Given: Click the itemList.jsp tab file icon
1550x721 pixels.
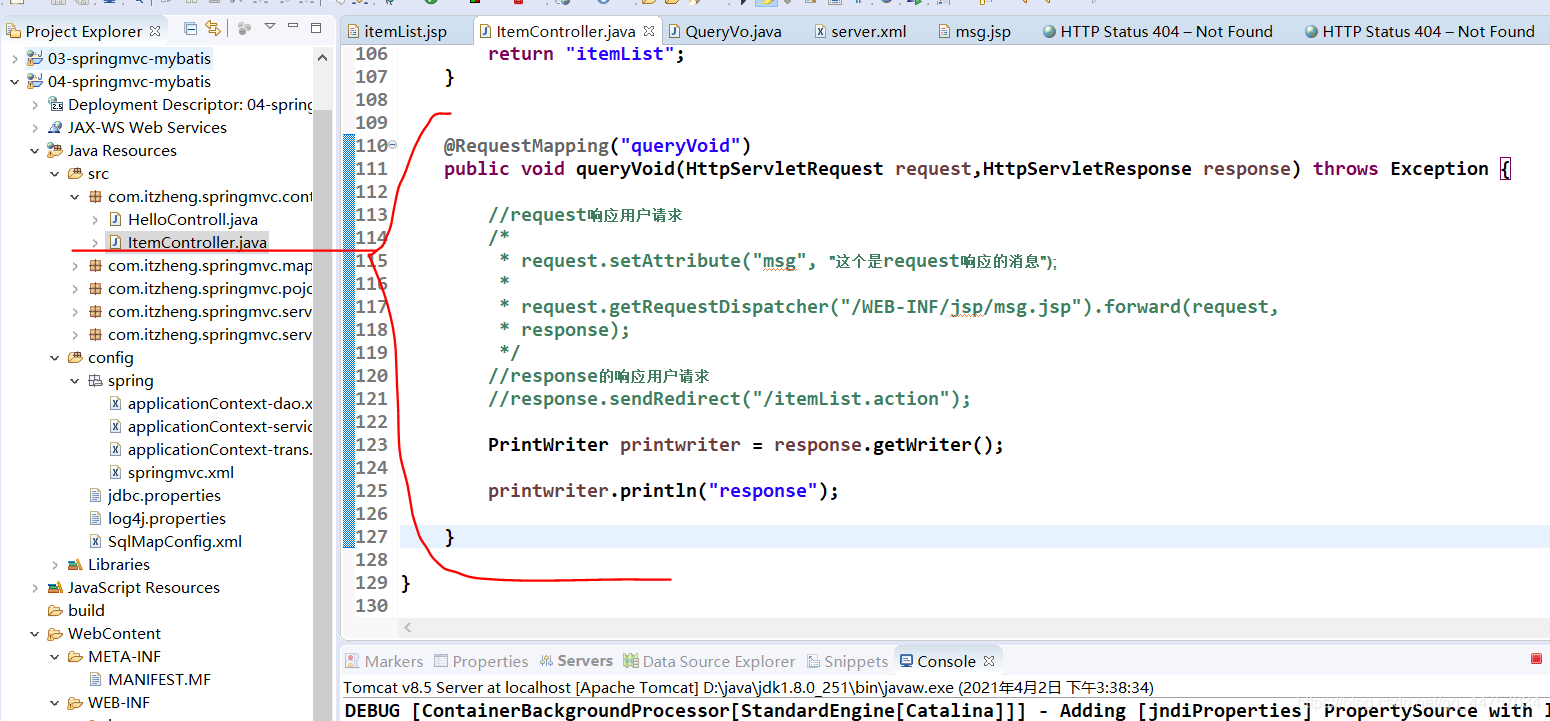Looking at the screenshot, I should pyautogui.click(x=353, y=32).
